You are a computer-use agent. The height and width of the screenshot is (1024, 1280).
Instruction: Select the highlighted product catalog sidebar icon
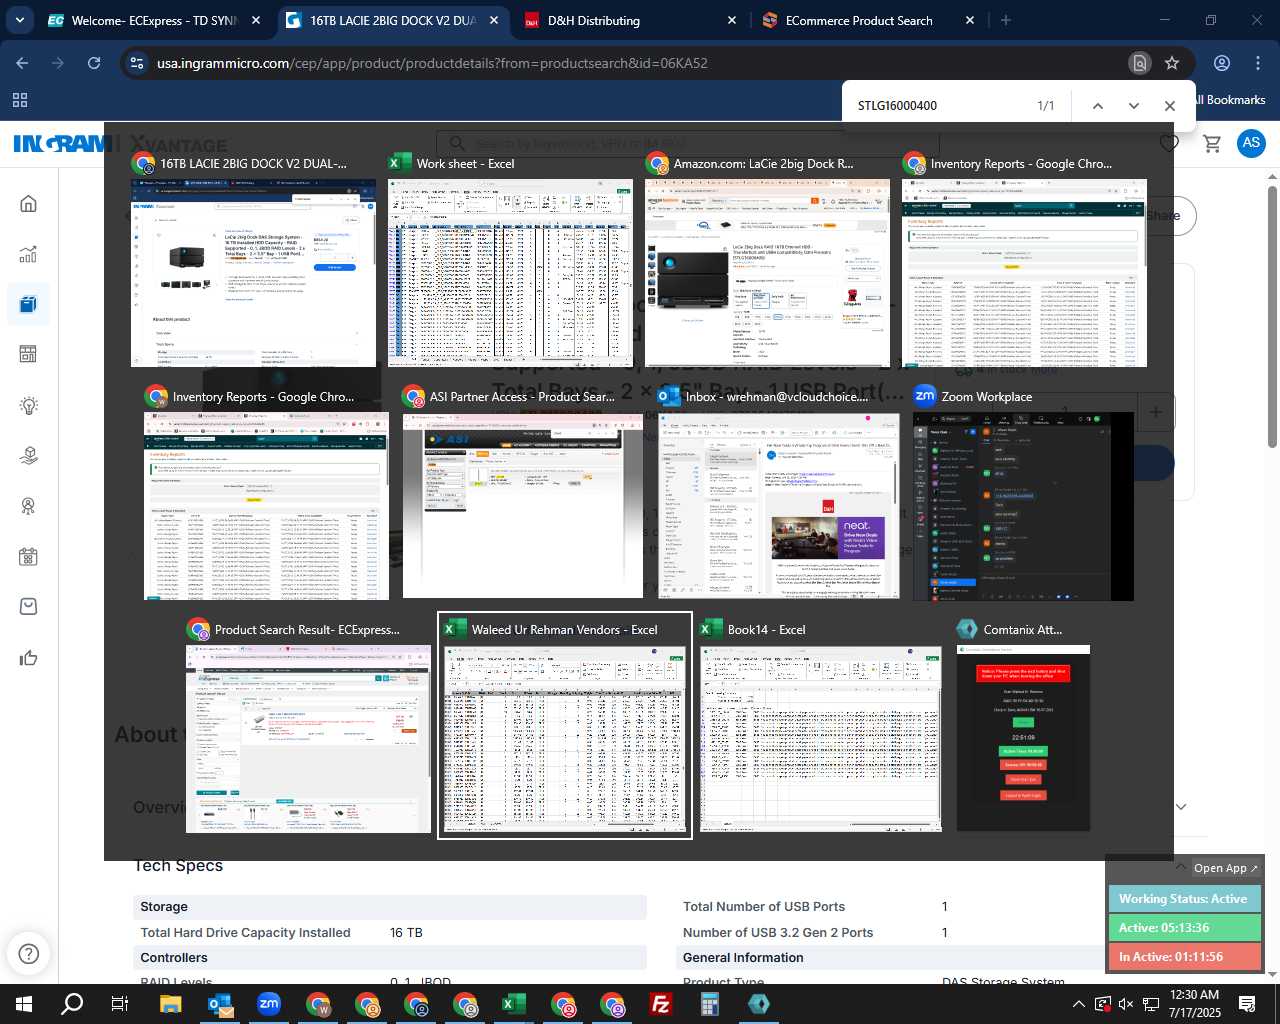(28, 304)
